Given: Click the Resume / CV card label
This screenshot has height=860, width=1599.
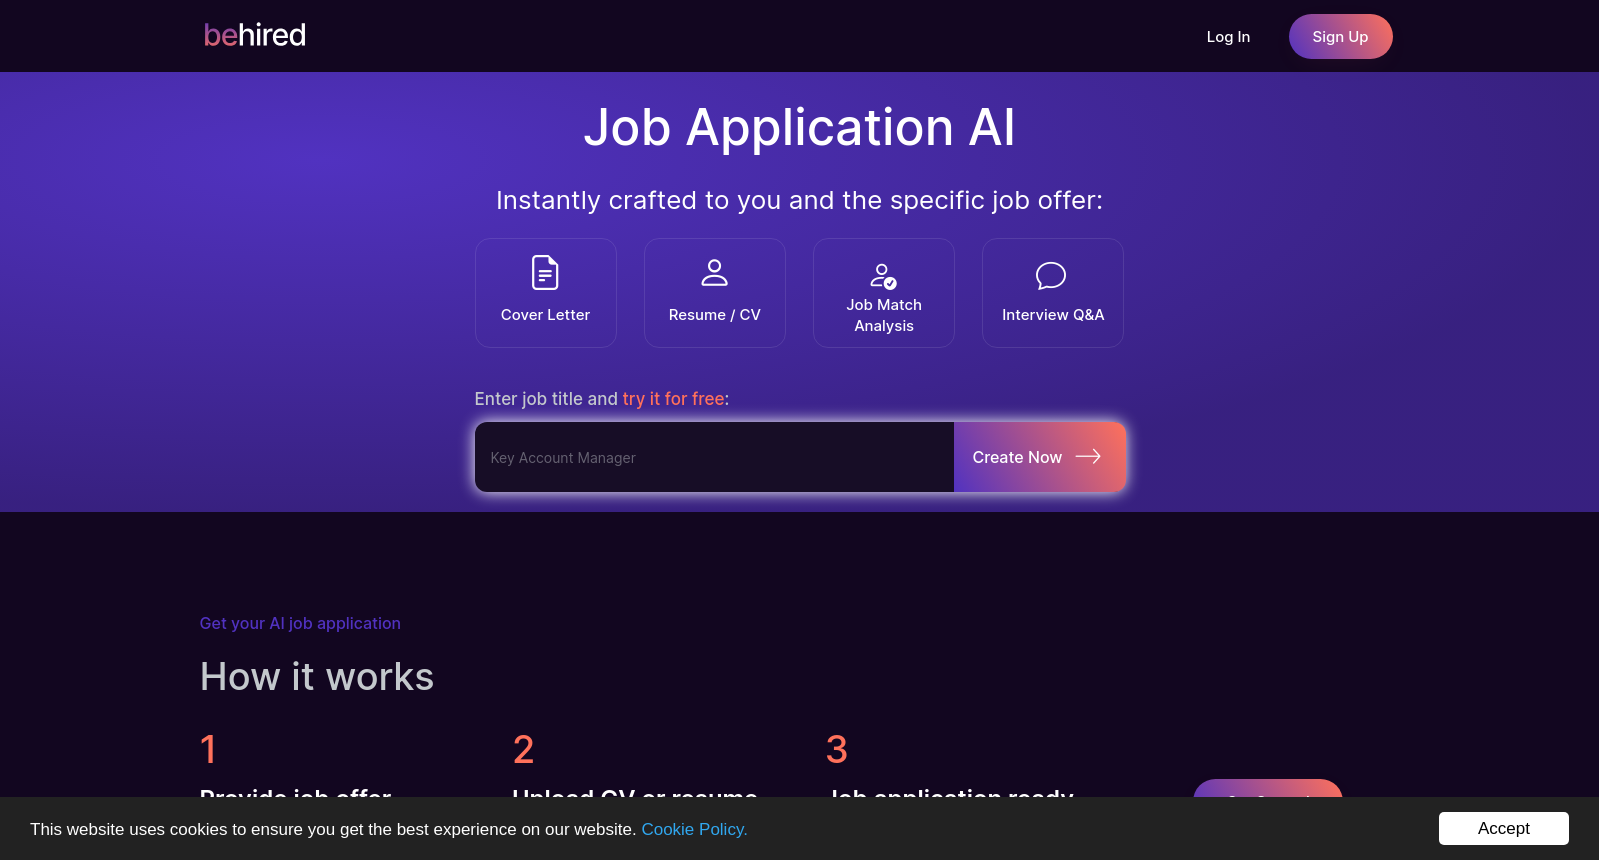Looking at the screenshot, I should pyautogui.click(x=714, y=315).
